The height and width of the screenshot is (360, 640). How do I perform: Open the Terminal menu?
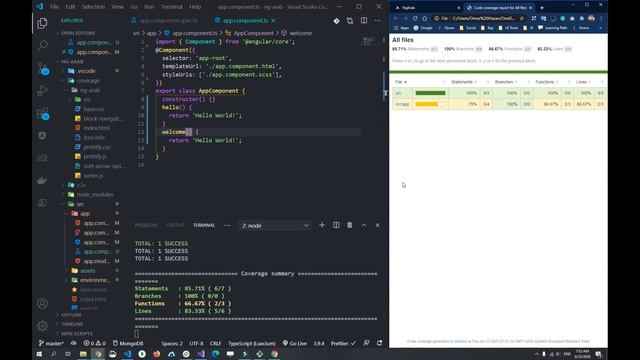pos(171,7)
